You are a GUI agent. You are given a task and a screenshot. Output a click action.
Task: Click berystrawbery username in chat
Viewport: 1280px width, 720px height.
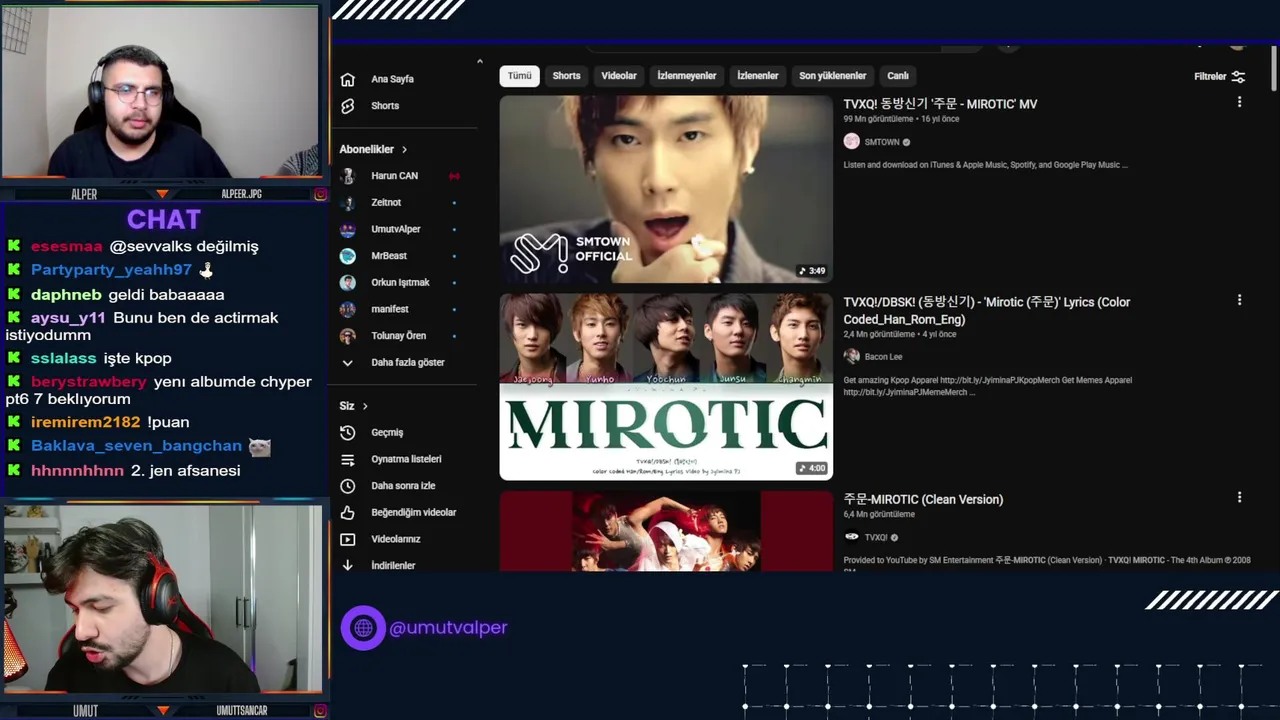point(88,382)
